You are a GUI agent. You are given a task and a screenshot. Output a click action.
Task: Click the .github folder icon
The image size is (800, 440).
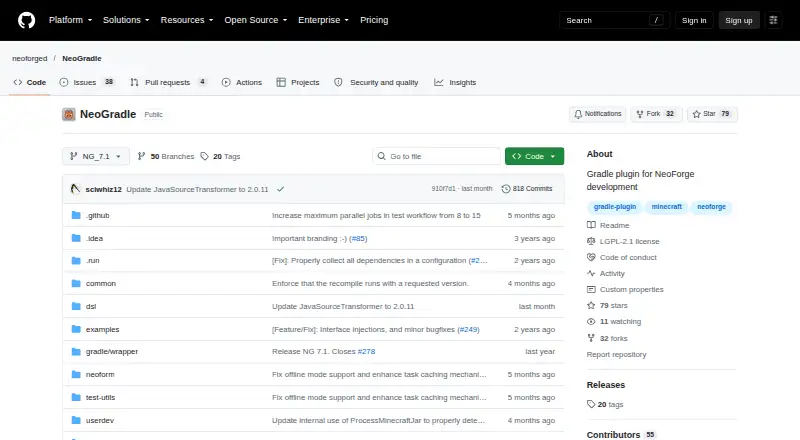pos(76,215)
